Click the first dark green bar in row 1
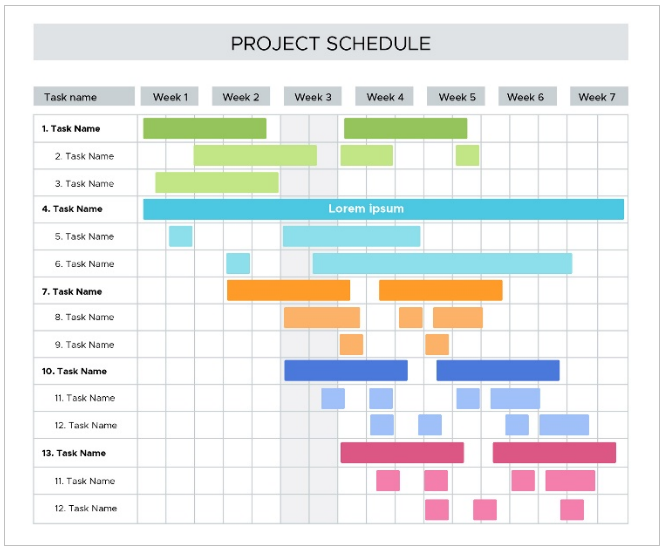Screen dimensions: 665x552 205,128
